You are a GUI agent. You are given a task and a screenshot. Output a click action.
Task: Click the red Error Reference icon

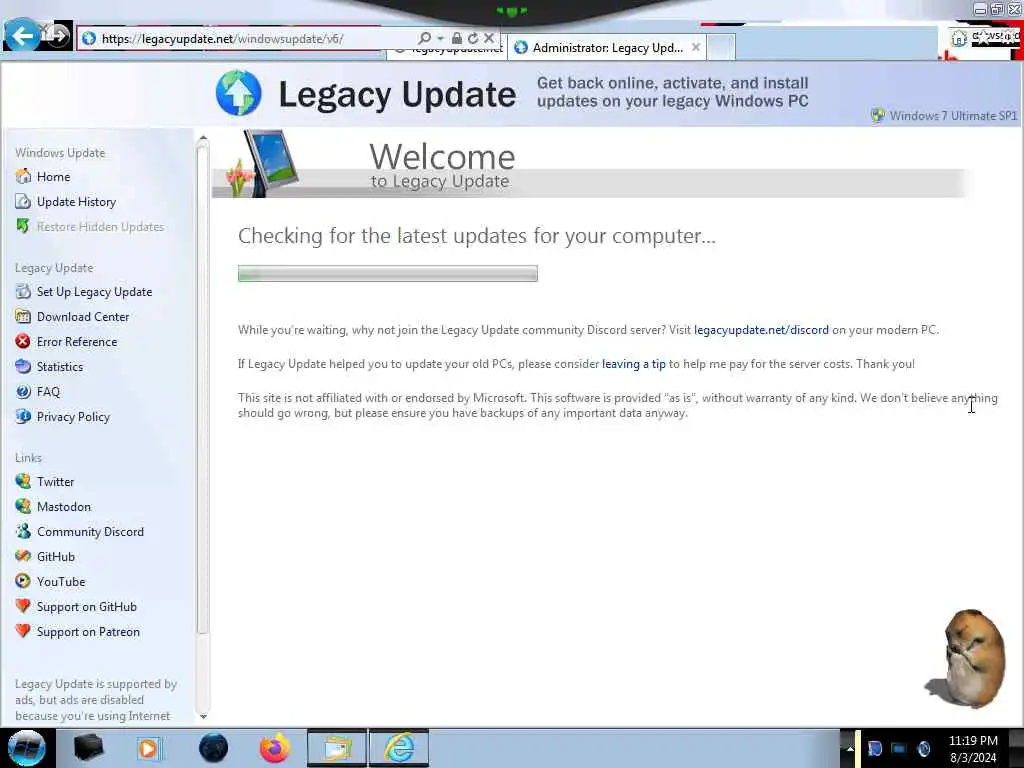(x=23, y=341)
